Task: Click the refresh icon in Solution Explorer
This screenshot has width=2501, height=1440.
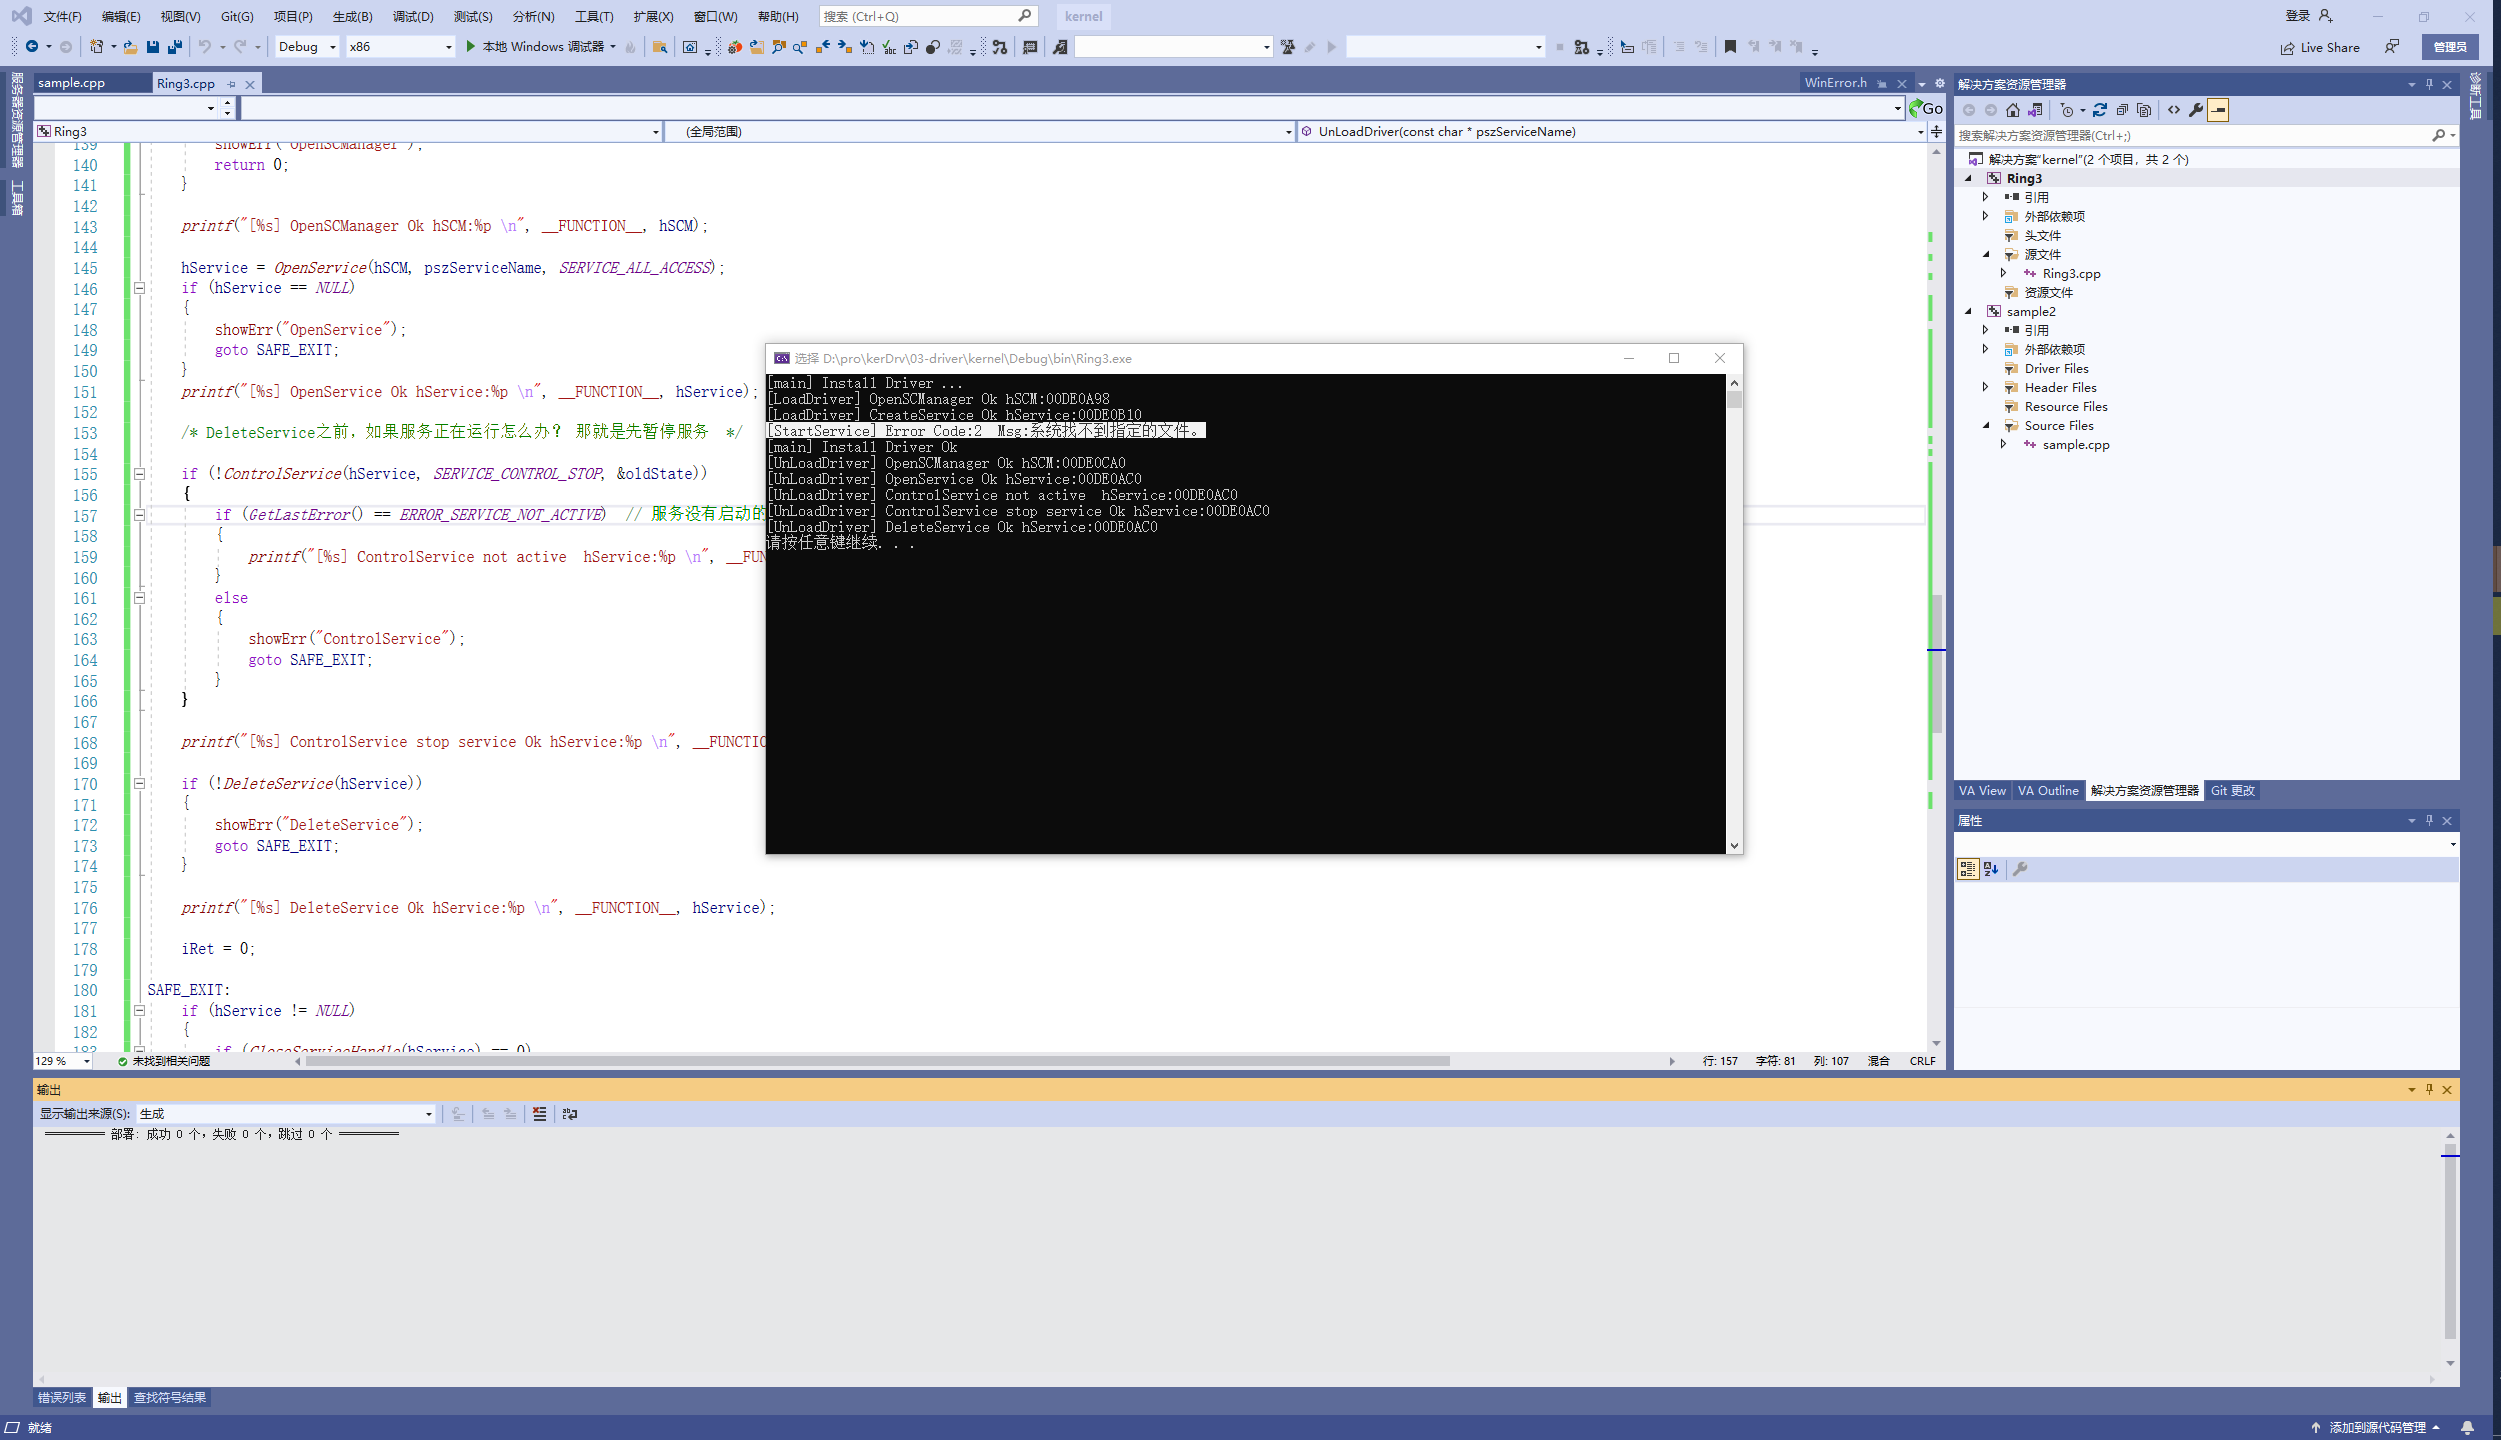Action: pyautogui.click(x=2100, y=110)
